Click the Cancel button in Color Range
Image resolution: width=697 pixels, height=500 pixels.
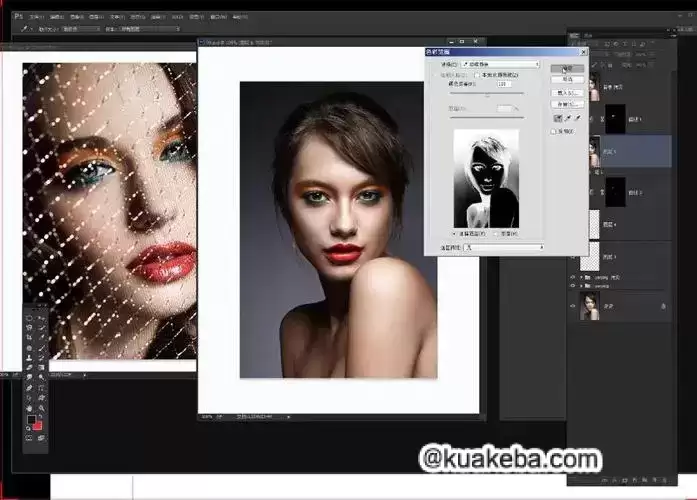[x=566, y=78]
